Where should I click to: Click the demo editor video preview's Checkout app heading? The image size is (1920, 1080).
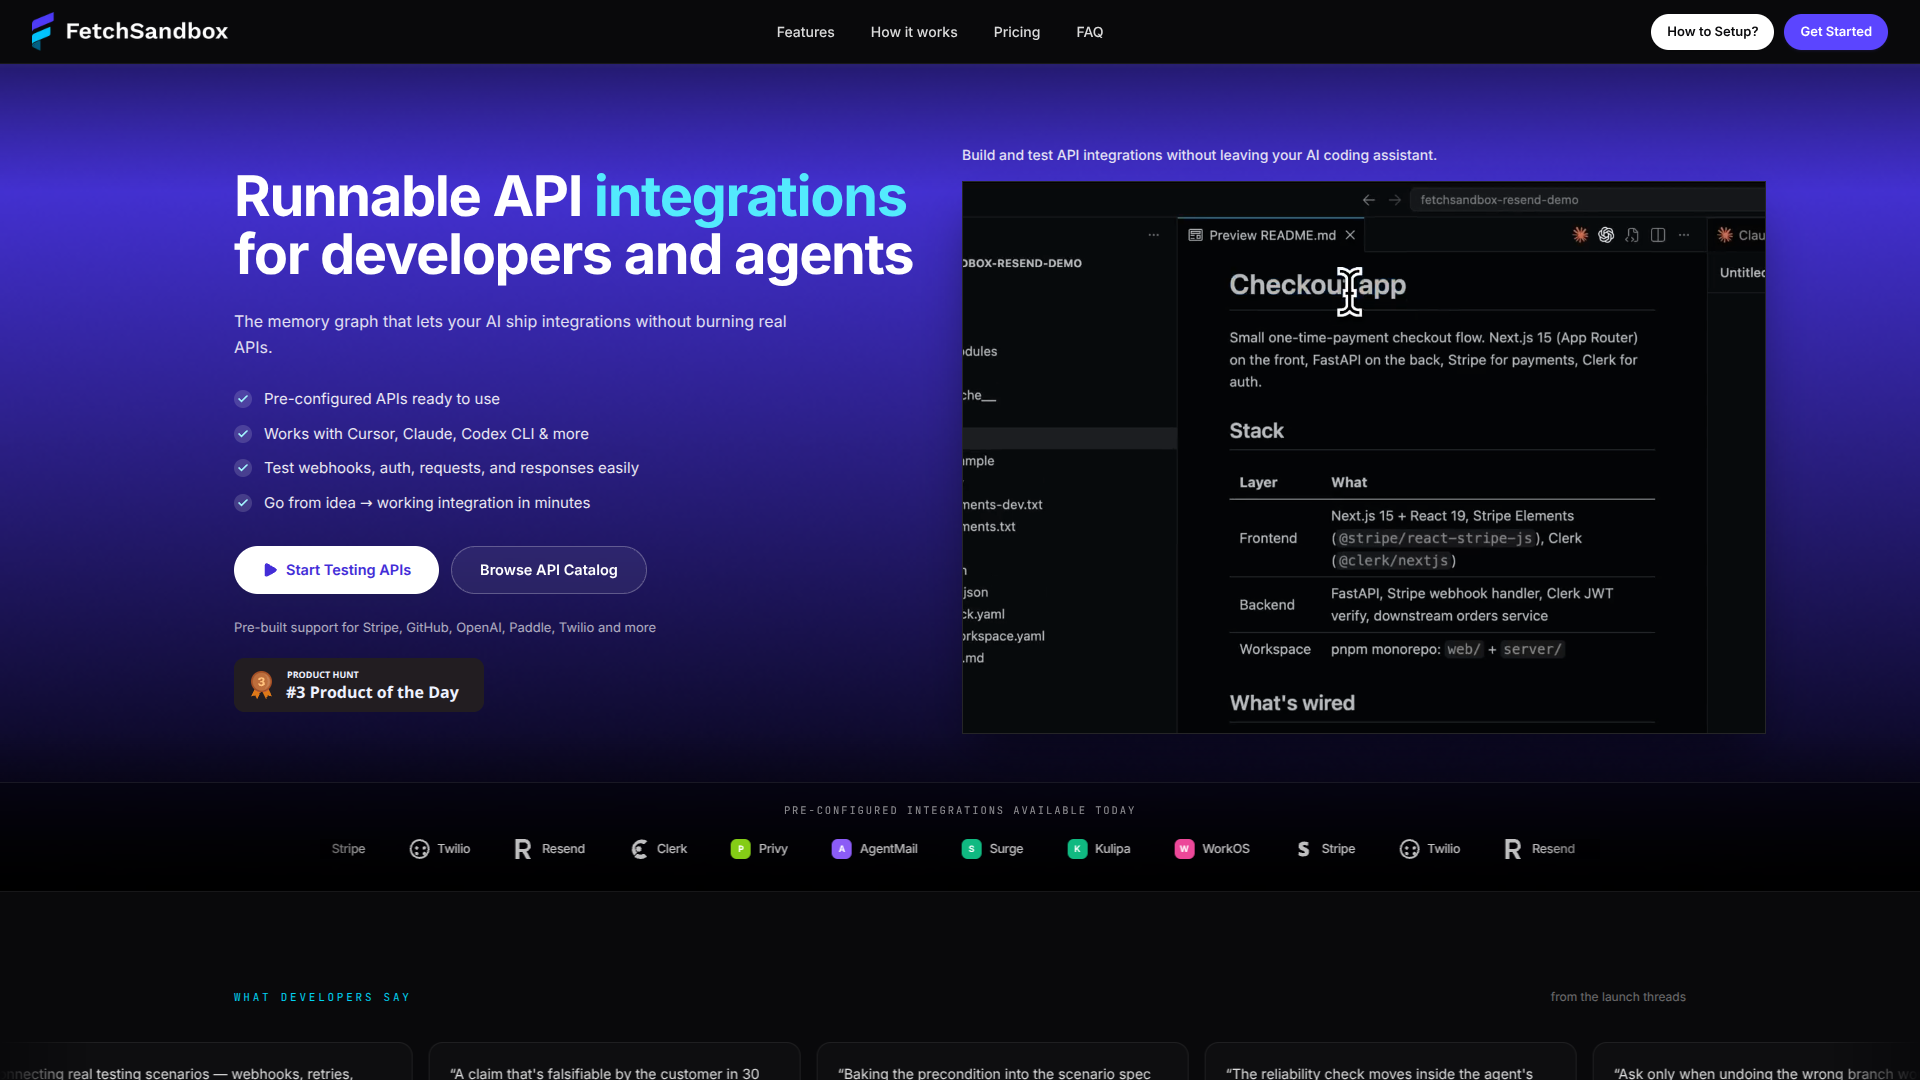coord(1317,285)
